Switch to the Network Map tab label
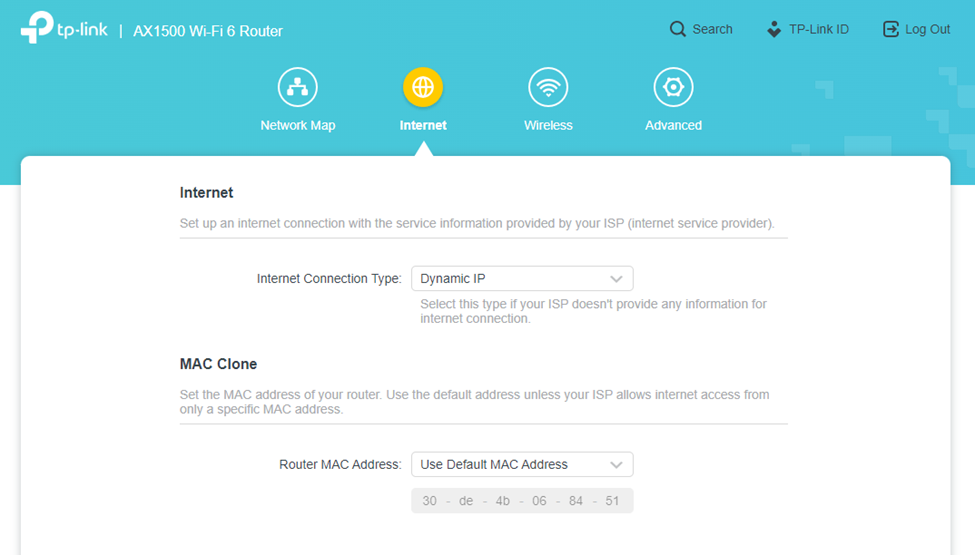 (x=298, y=126)
